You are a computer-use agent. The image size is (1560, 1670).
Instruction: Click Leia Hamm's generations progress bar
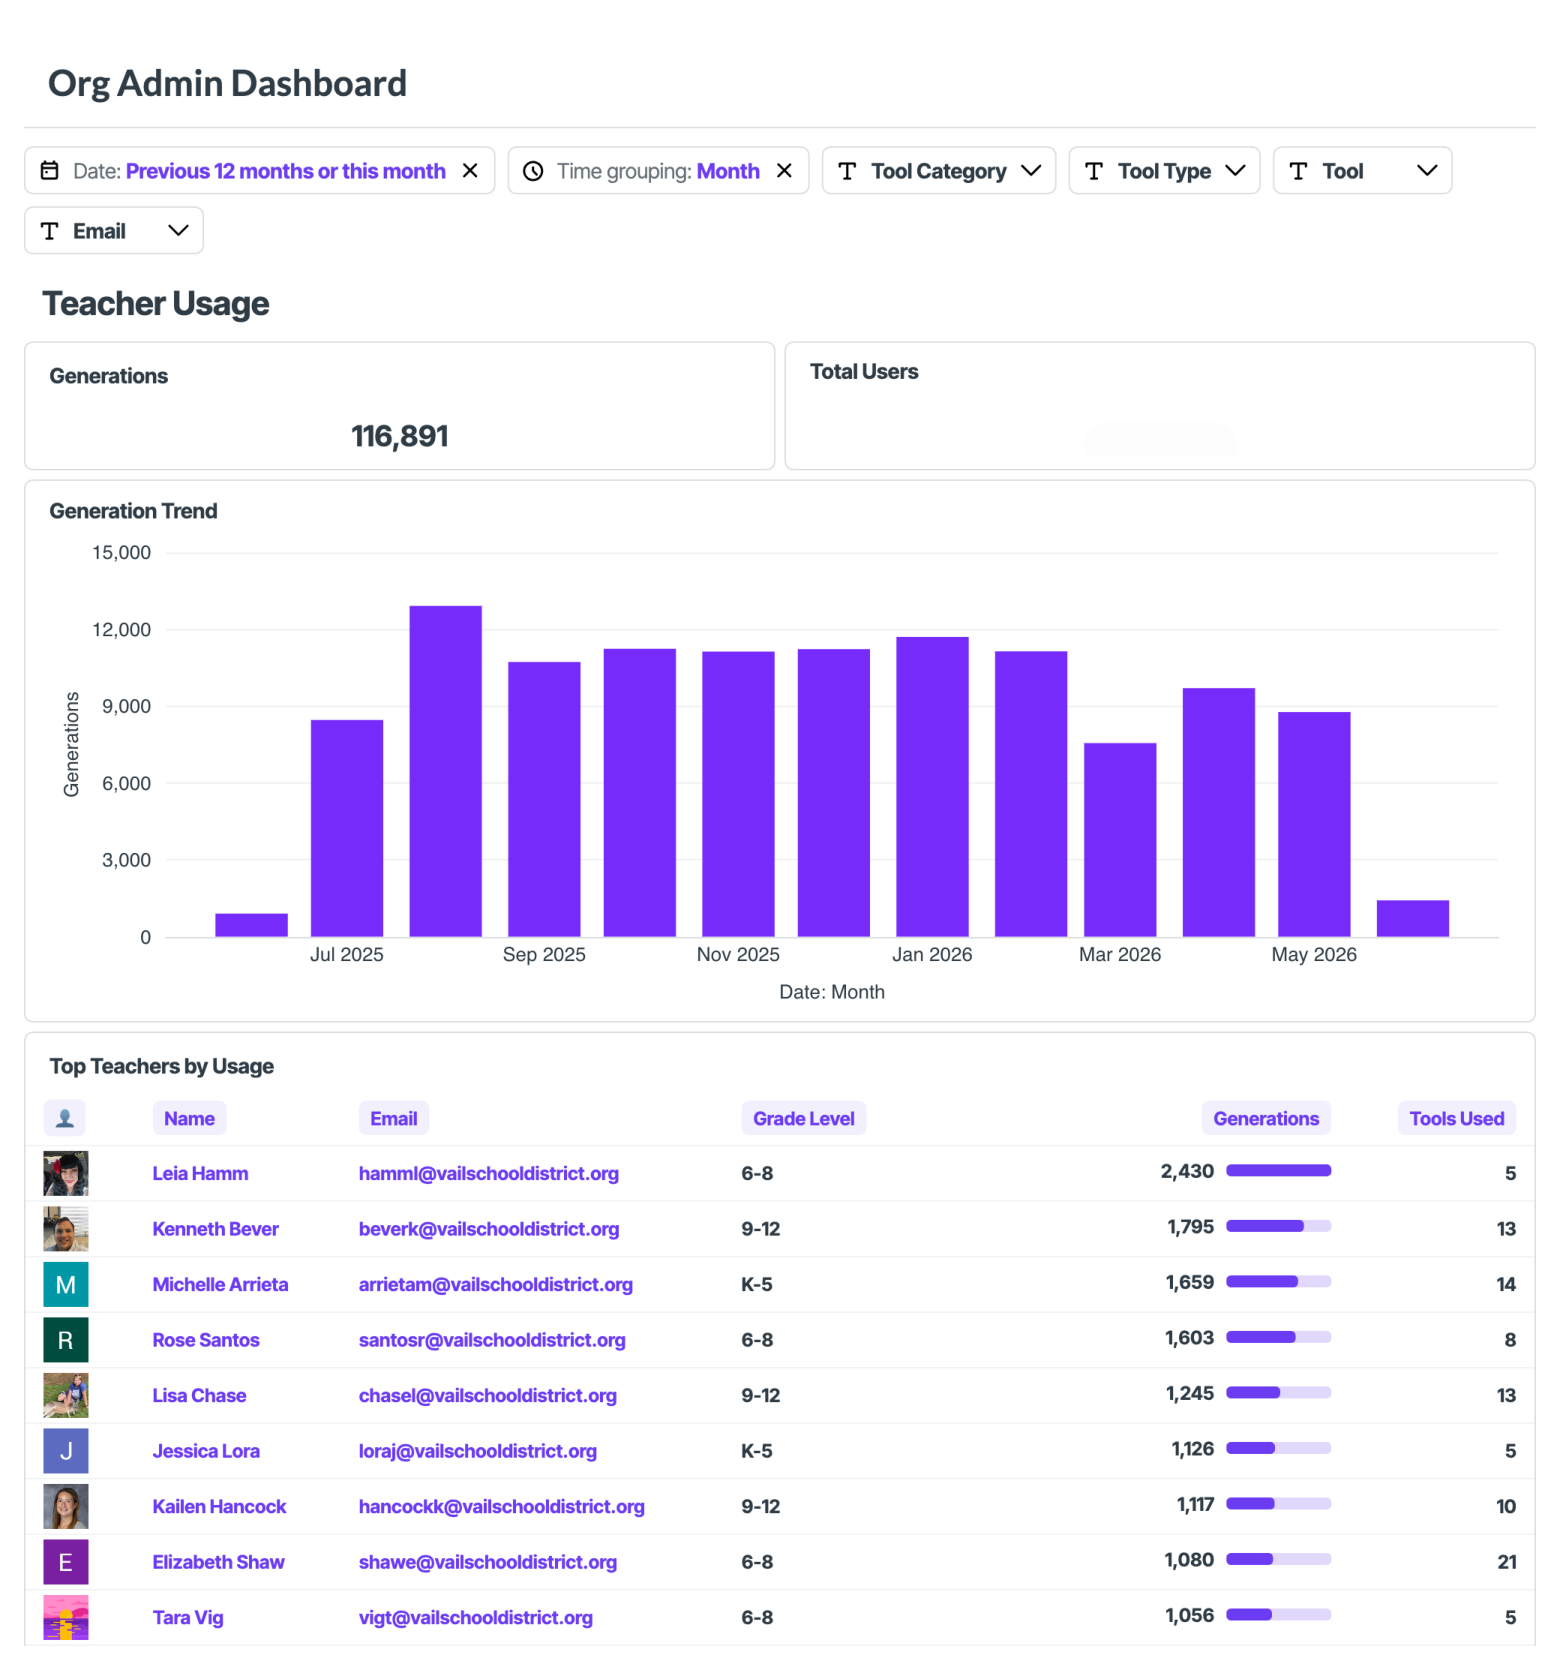point(1279,1171)
